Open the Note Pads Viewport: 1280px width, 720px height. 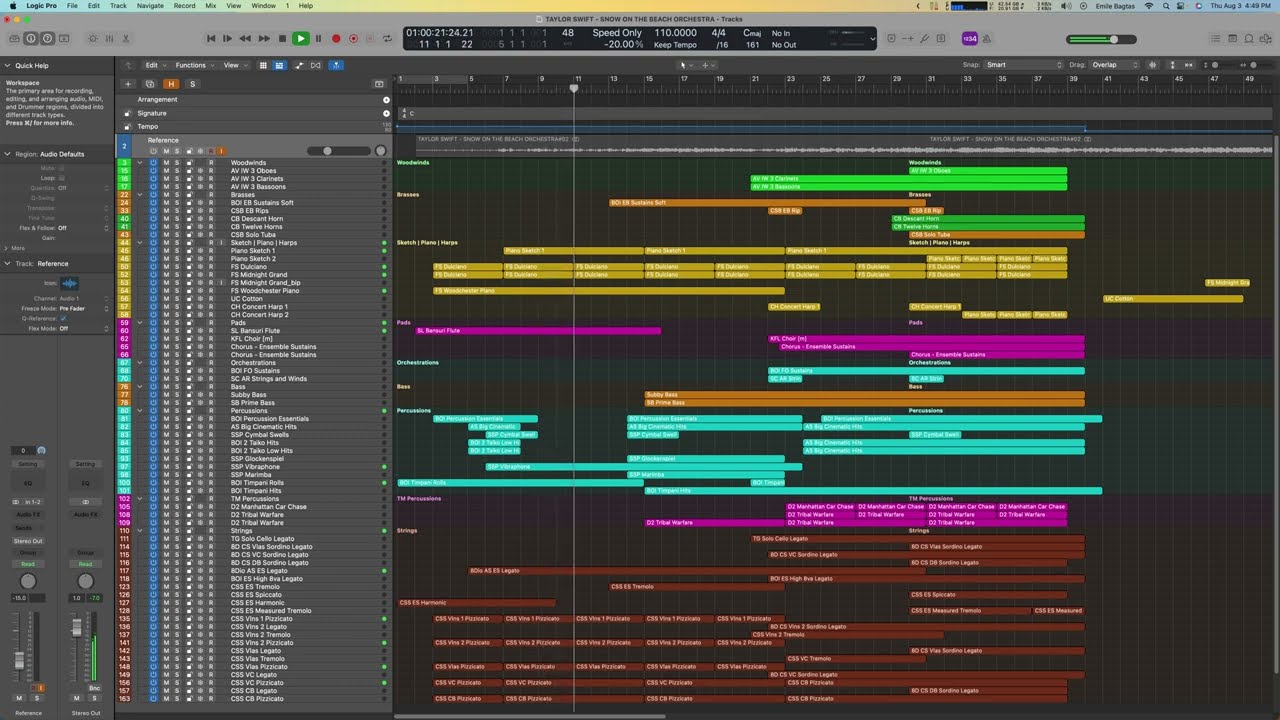coord(1234,39)
